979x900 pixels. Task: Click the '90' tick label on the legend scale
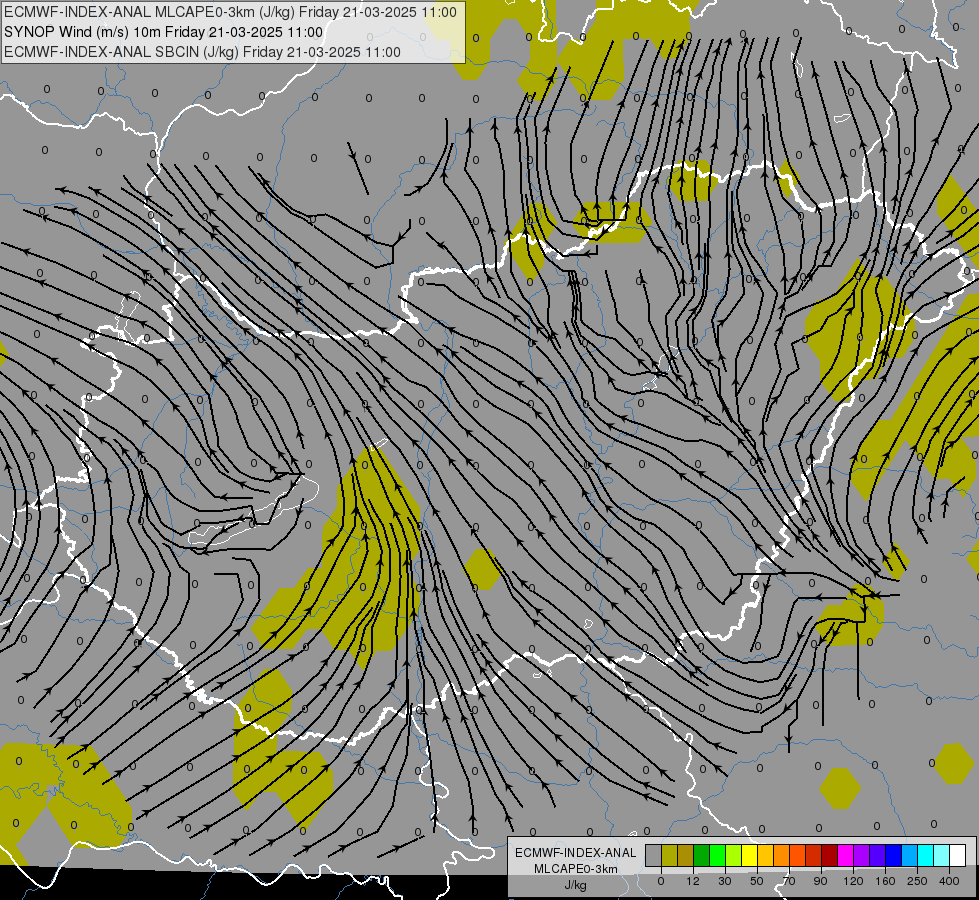[820, 881]
